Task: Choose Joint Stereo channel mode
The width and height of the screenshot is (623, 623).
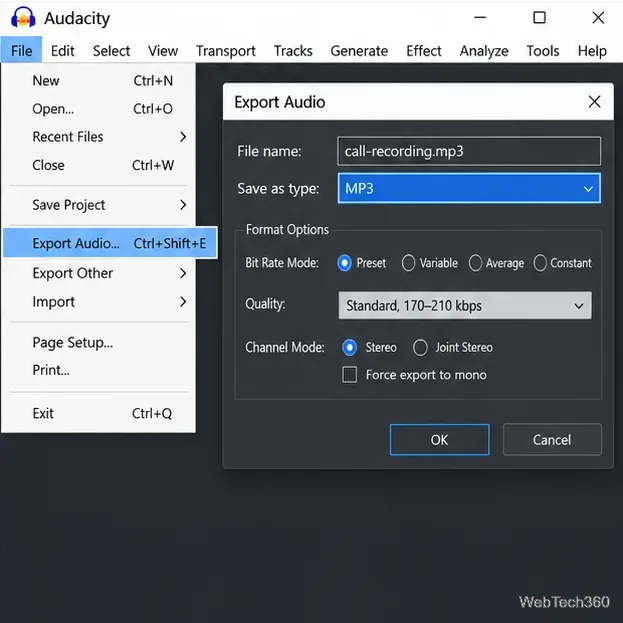Action: click(x=420, y=347)
